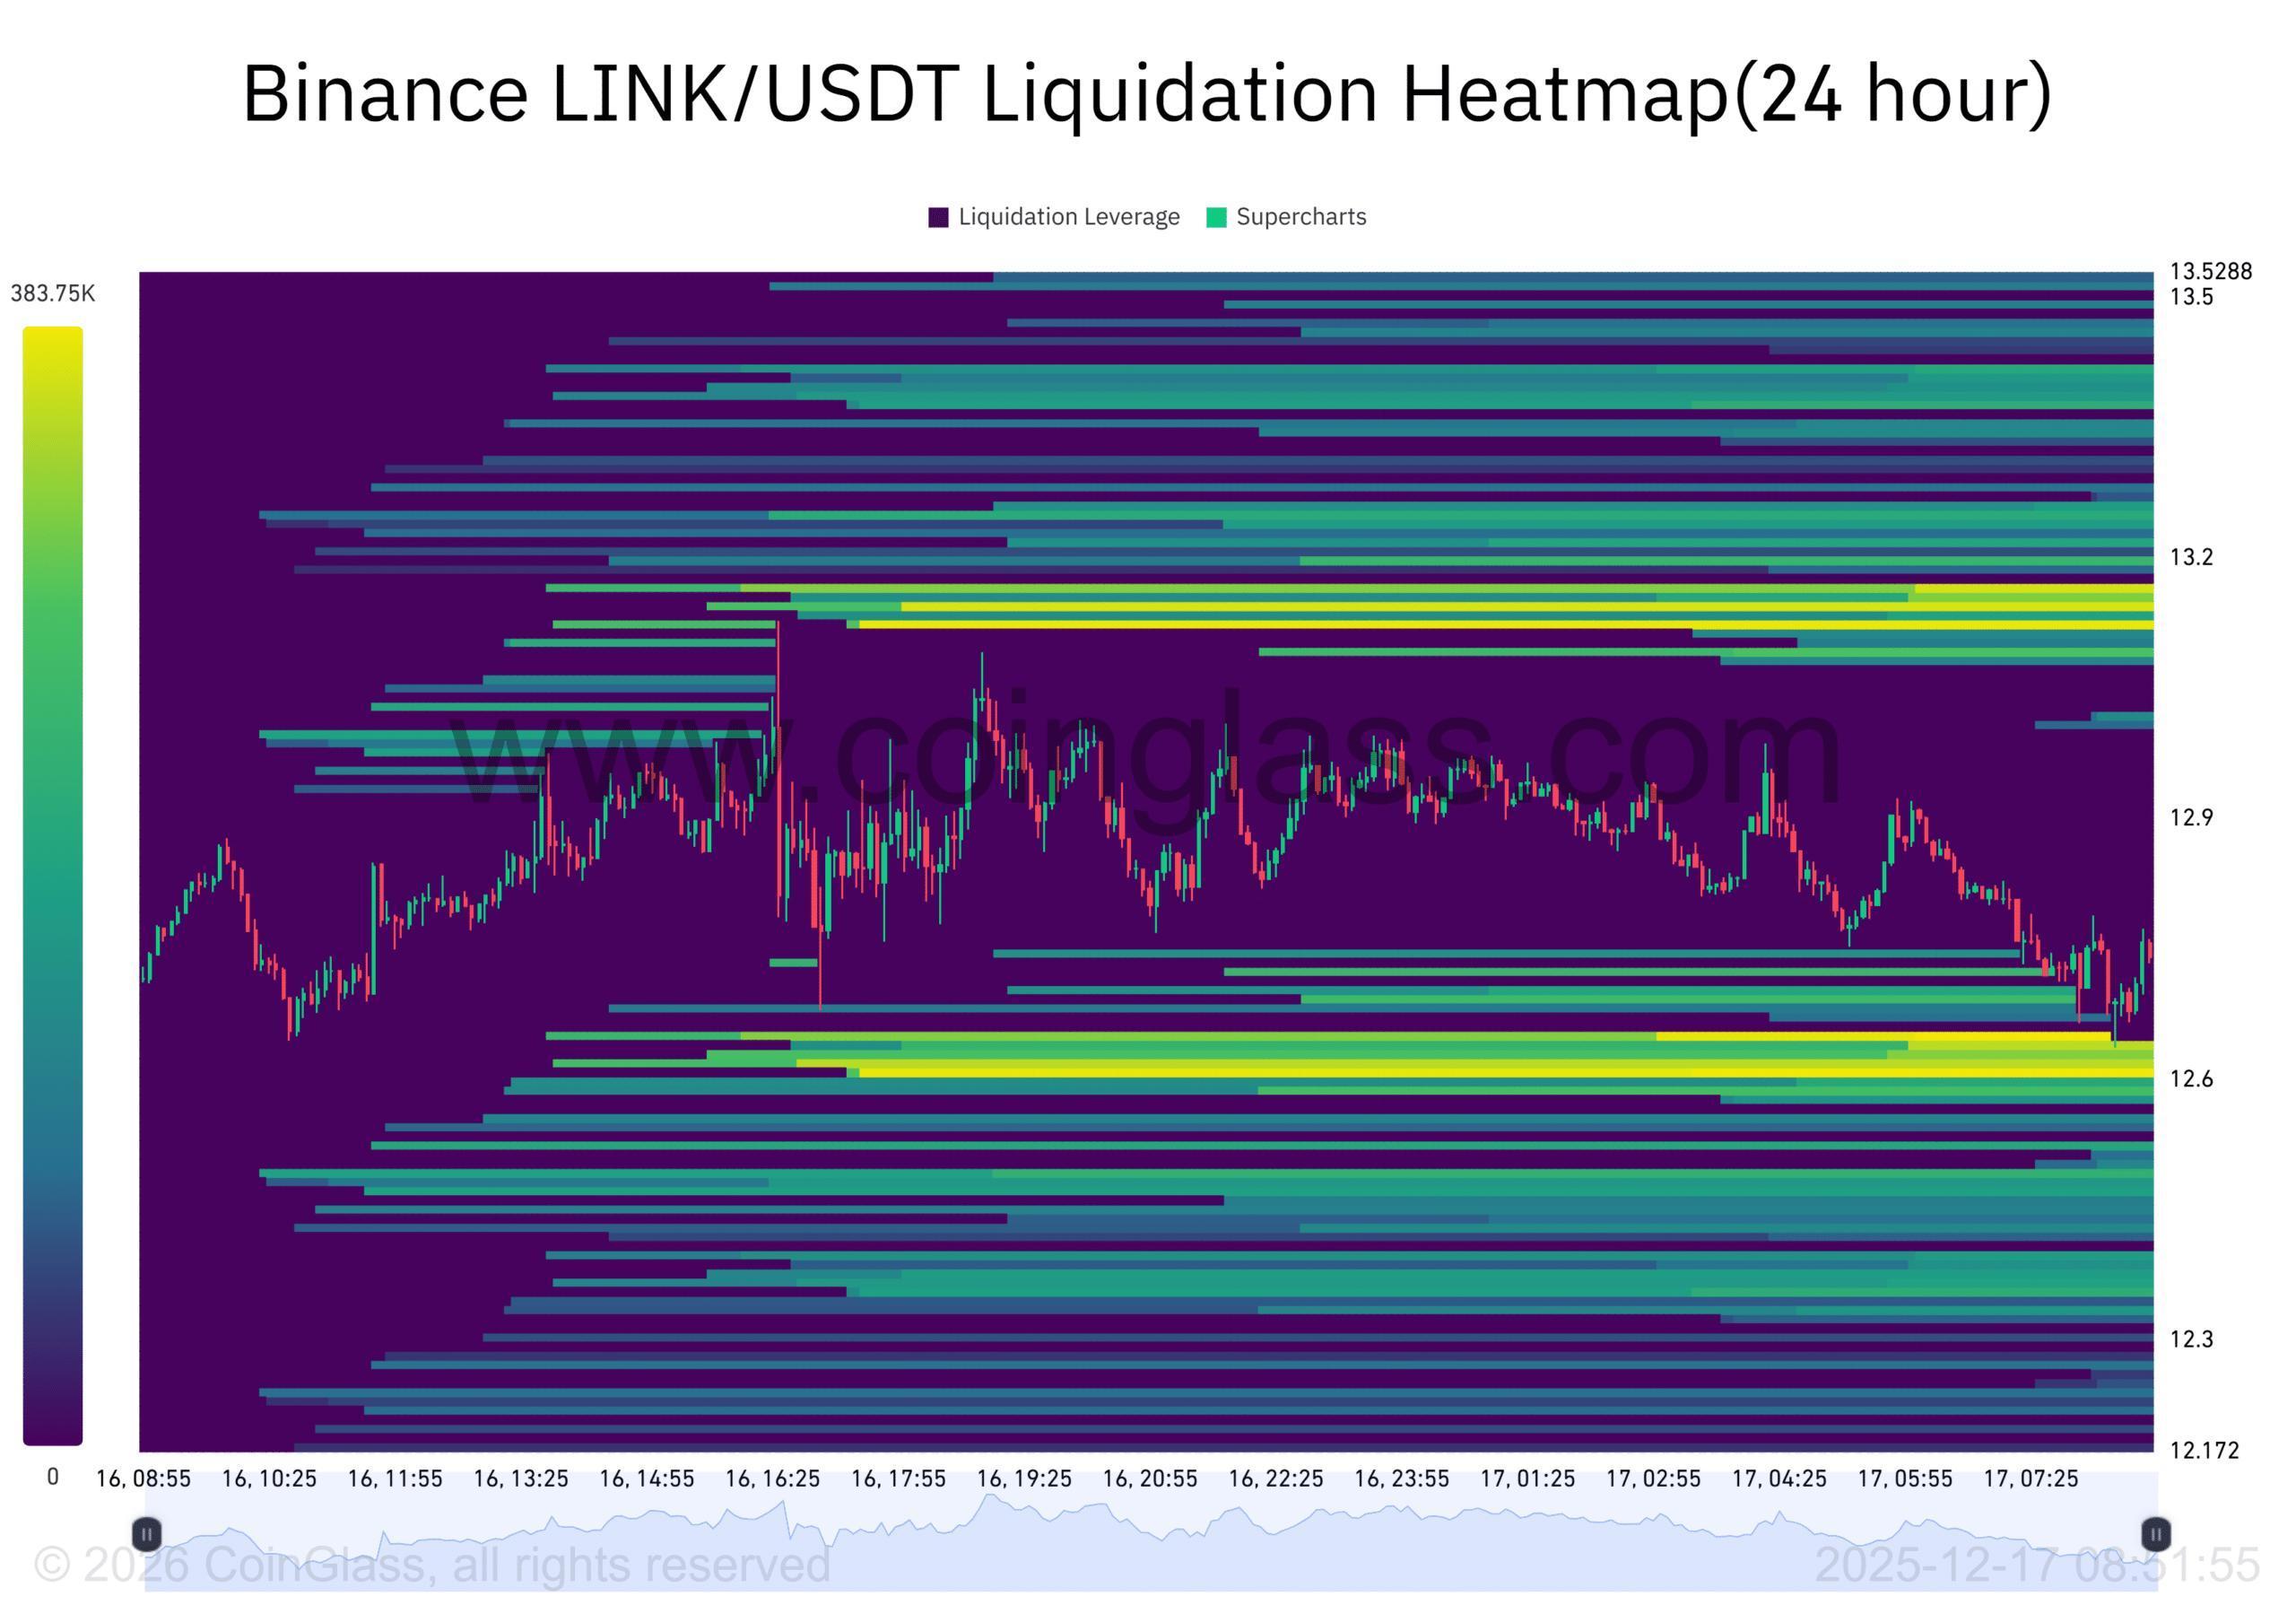Click the green Supercharts legend swatch
Screen dimensions: 2296x1605
pyautogui.click(x=1218, y=217)
